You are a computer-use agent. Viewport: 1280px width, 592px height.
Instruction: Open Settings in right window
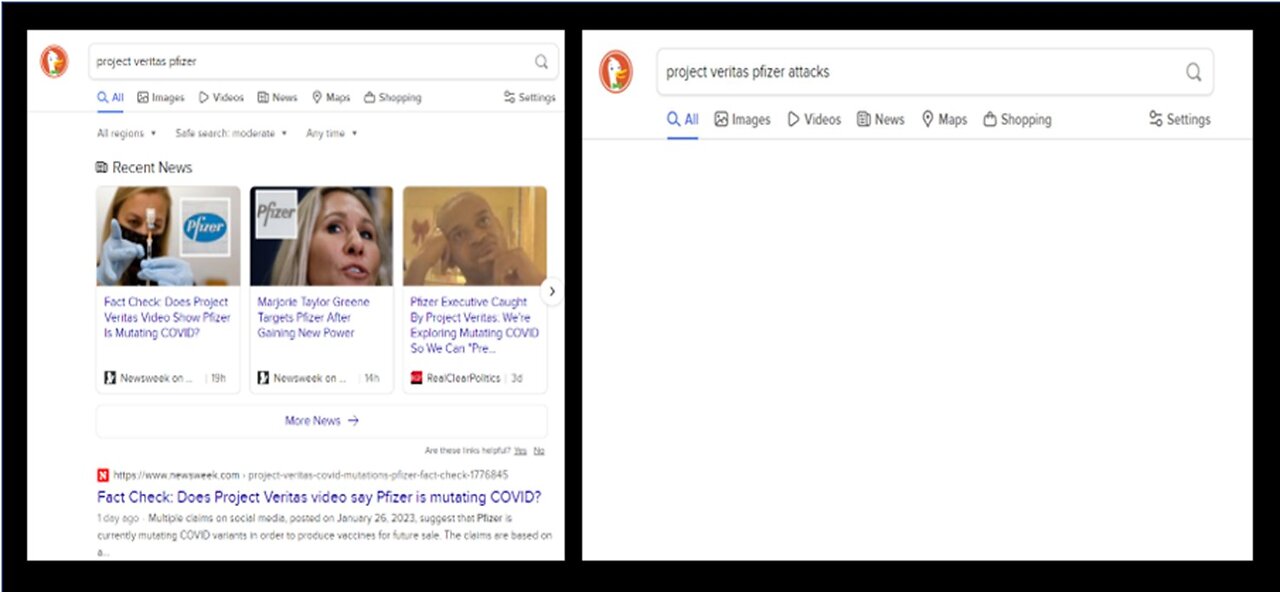(1179, 120)
